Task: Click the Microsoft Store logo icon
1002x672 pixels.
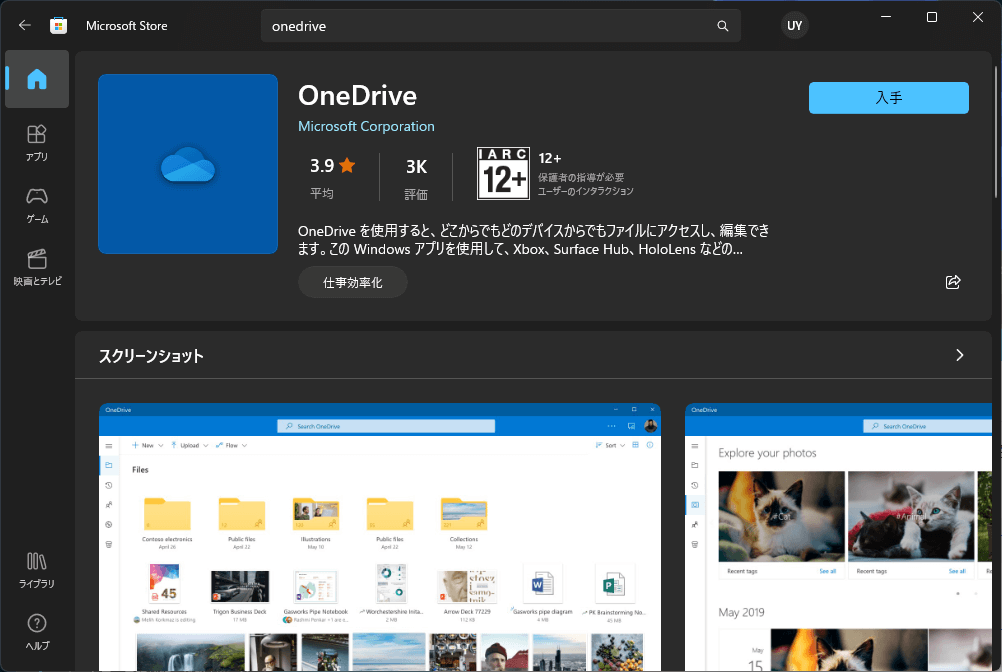Action: coord(59,25)
